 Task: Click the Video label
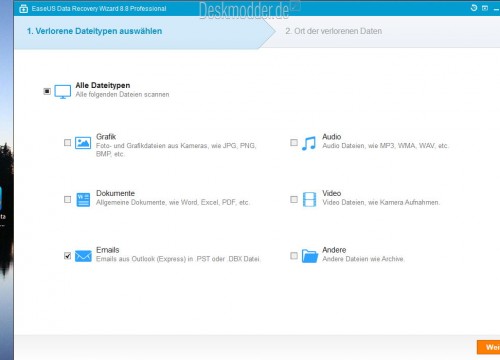[x=332, y=193]
